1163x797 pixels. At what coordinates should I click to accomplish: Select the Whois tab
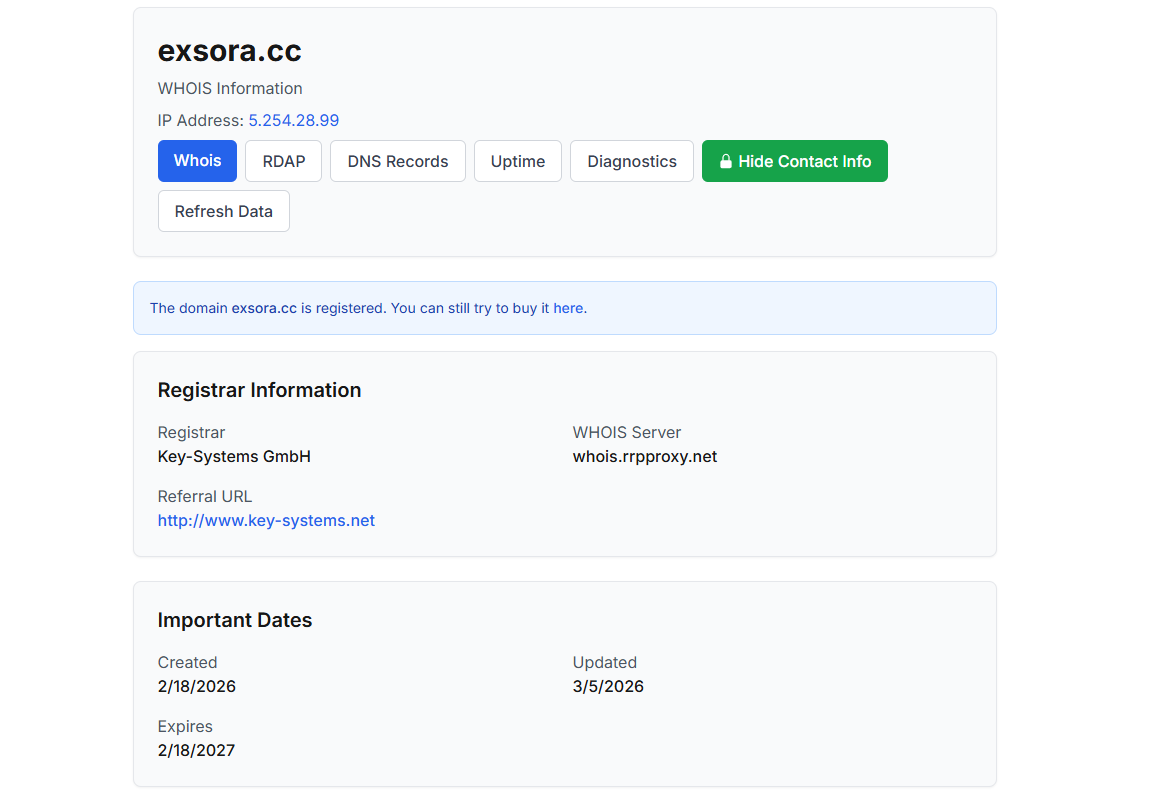point(197,161)
